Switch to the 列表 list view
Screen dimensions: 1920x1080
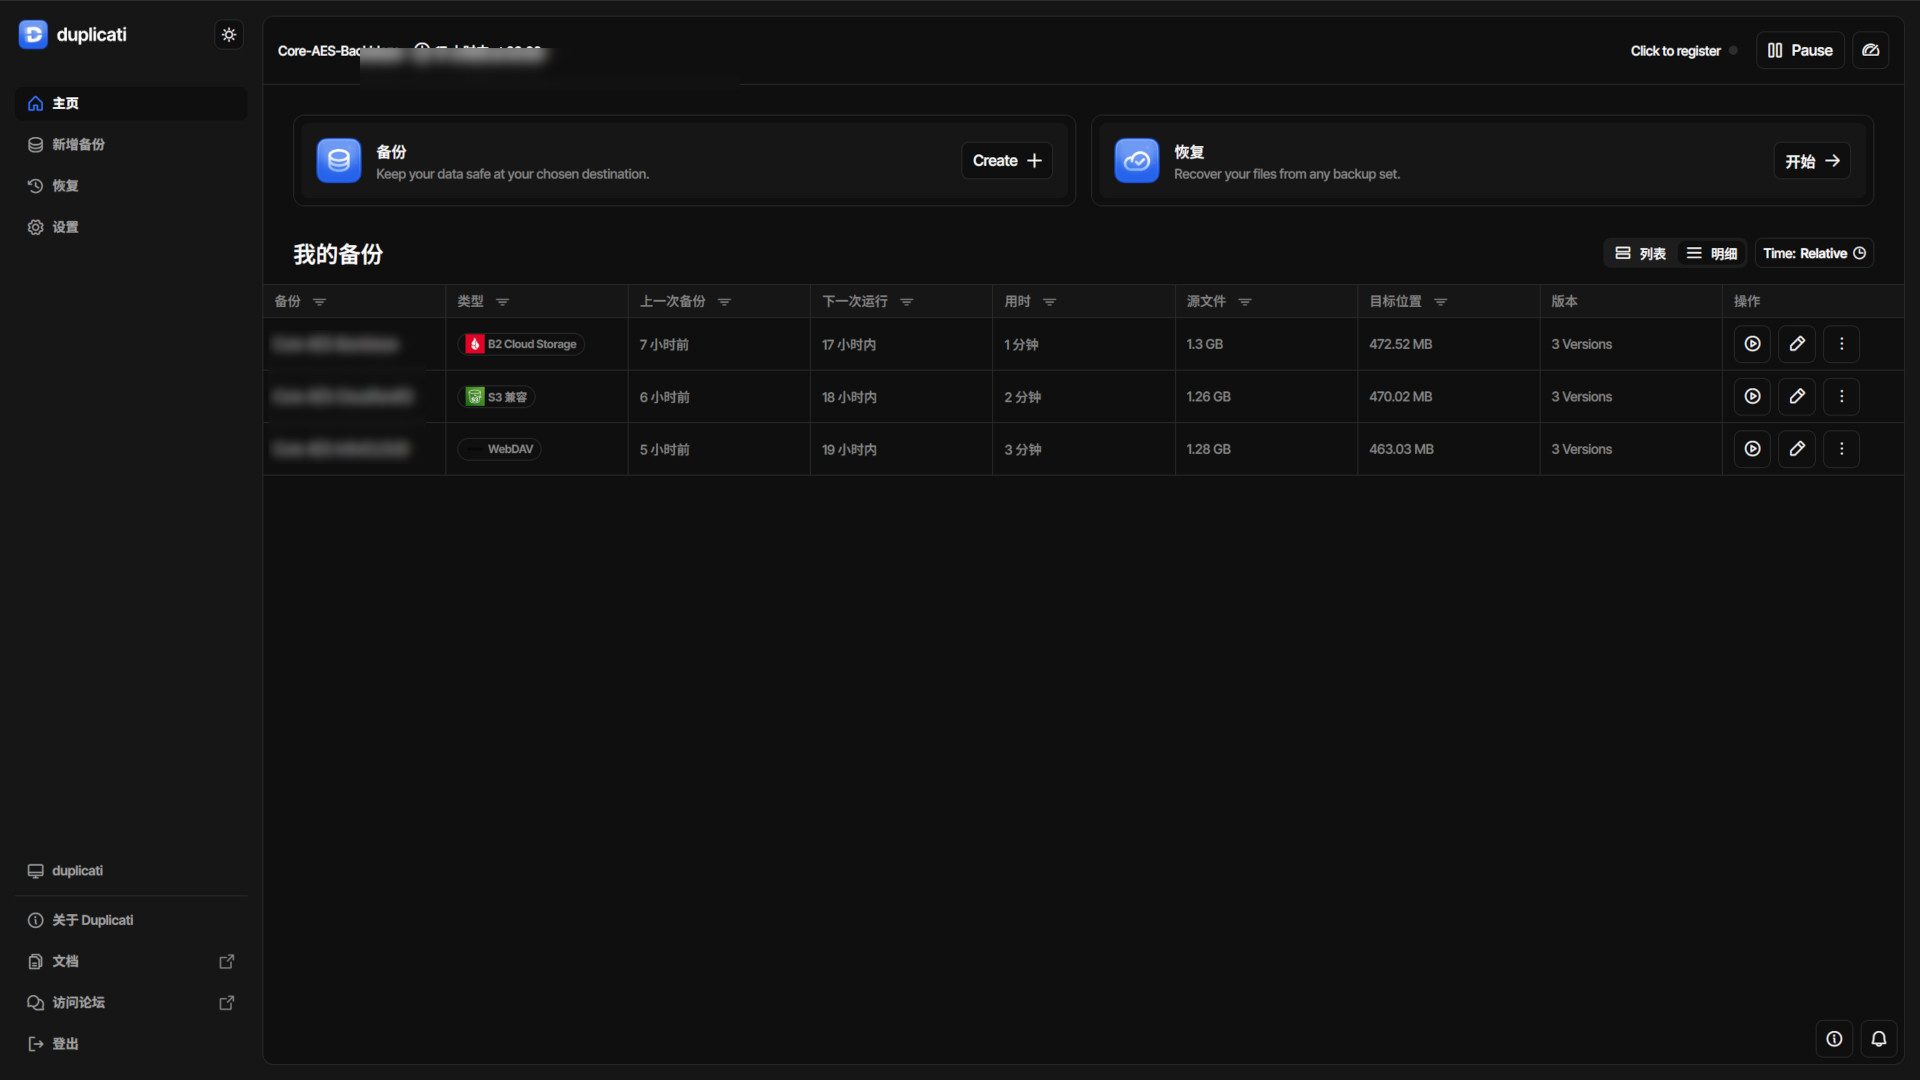(1641, 253)
